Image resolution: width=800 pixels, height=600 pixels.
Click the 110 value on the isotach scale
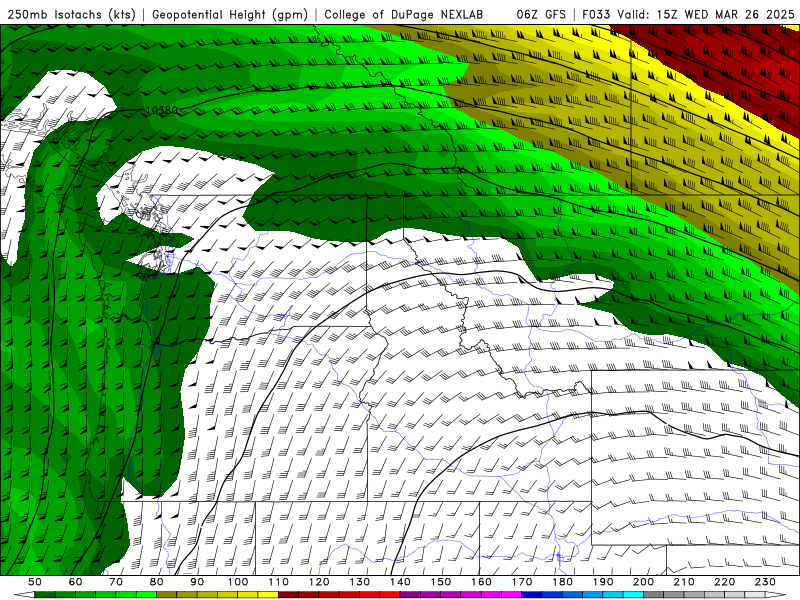pyautogui.click(x=278, y=582)
